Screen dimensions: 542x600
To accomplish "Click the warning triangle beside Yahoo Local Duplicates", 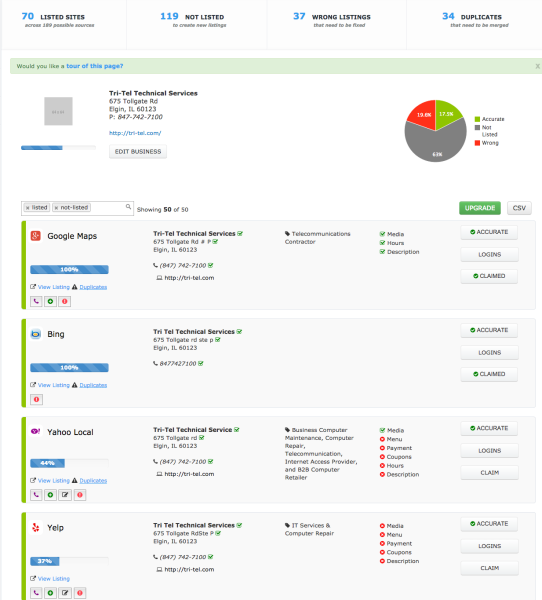I will (x=75, y=481).
